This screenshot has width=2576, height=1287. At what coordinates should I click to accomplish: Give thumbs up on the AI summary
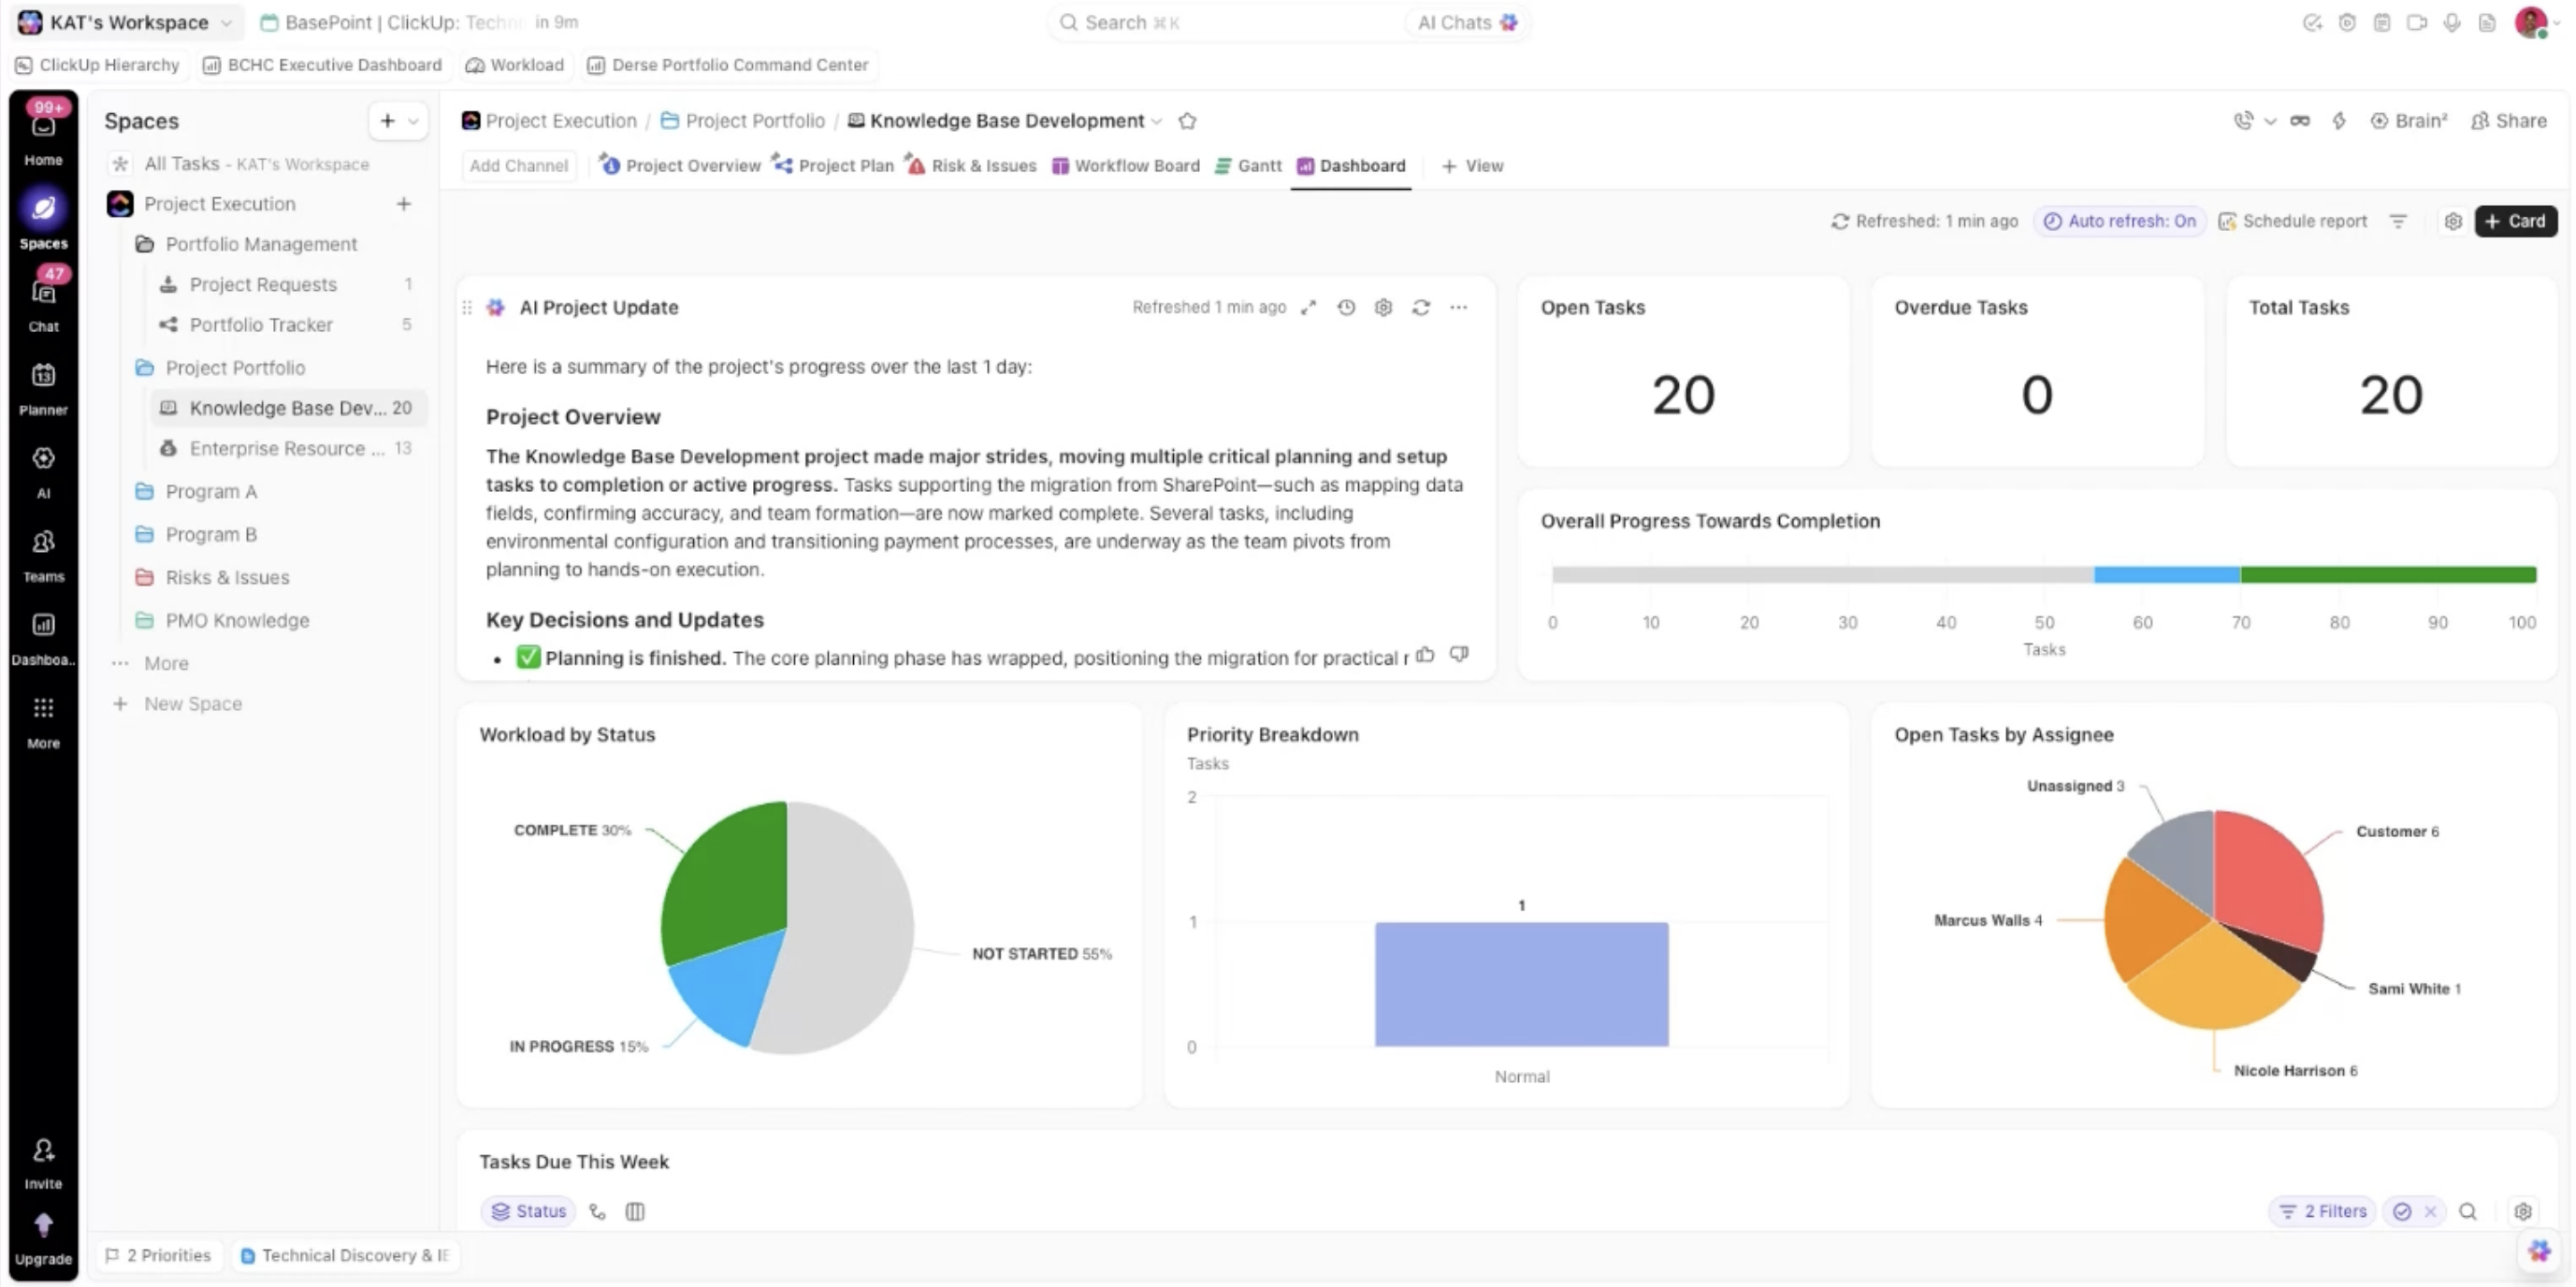pos(1425,655)
